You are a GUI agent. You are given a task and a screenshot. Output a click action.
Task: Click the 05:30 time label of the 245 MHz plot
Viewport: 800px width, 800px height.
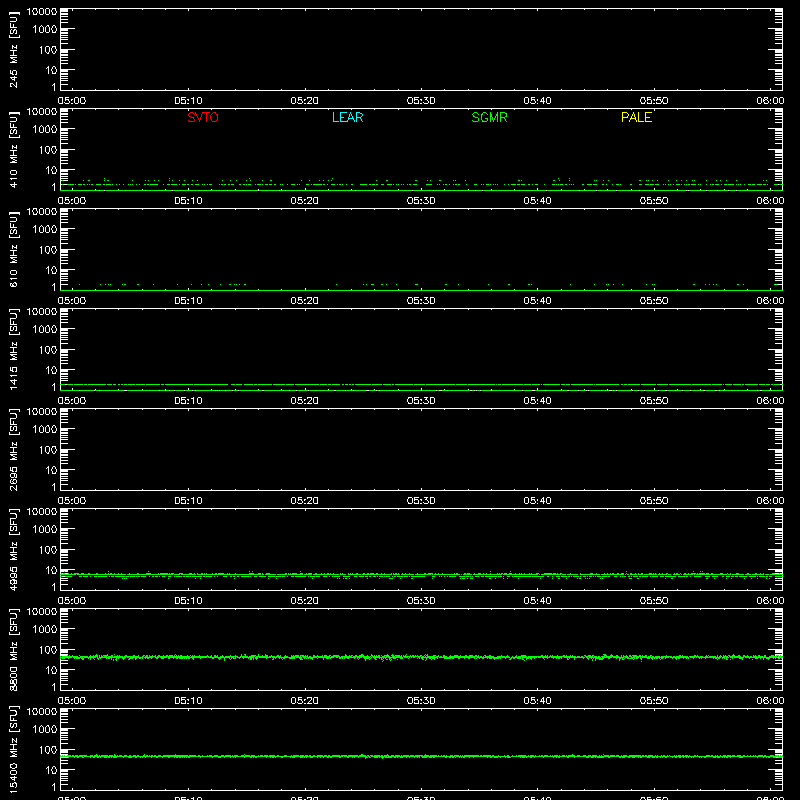(x=421, y=101)
